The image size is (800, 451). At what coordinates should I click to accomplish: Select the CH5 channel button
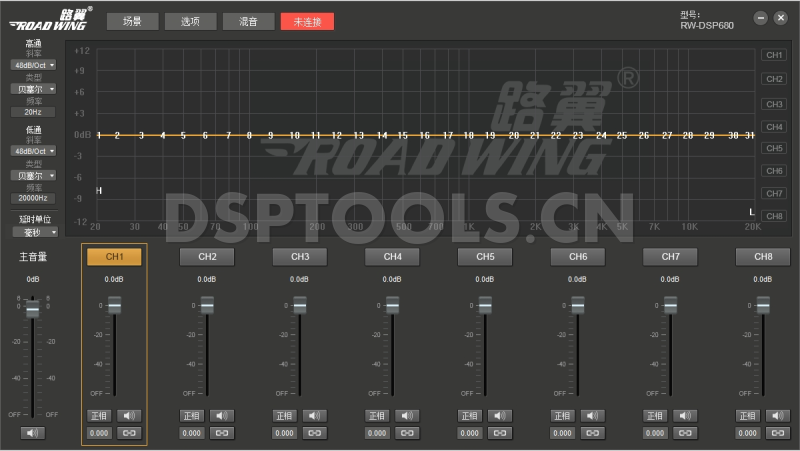pyautogui.click(x=485, y=257)
